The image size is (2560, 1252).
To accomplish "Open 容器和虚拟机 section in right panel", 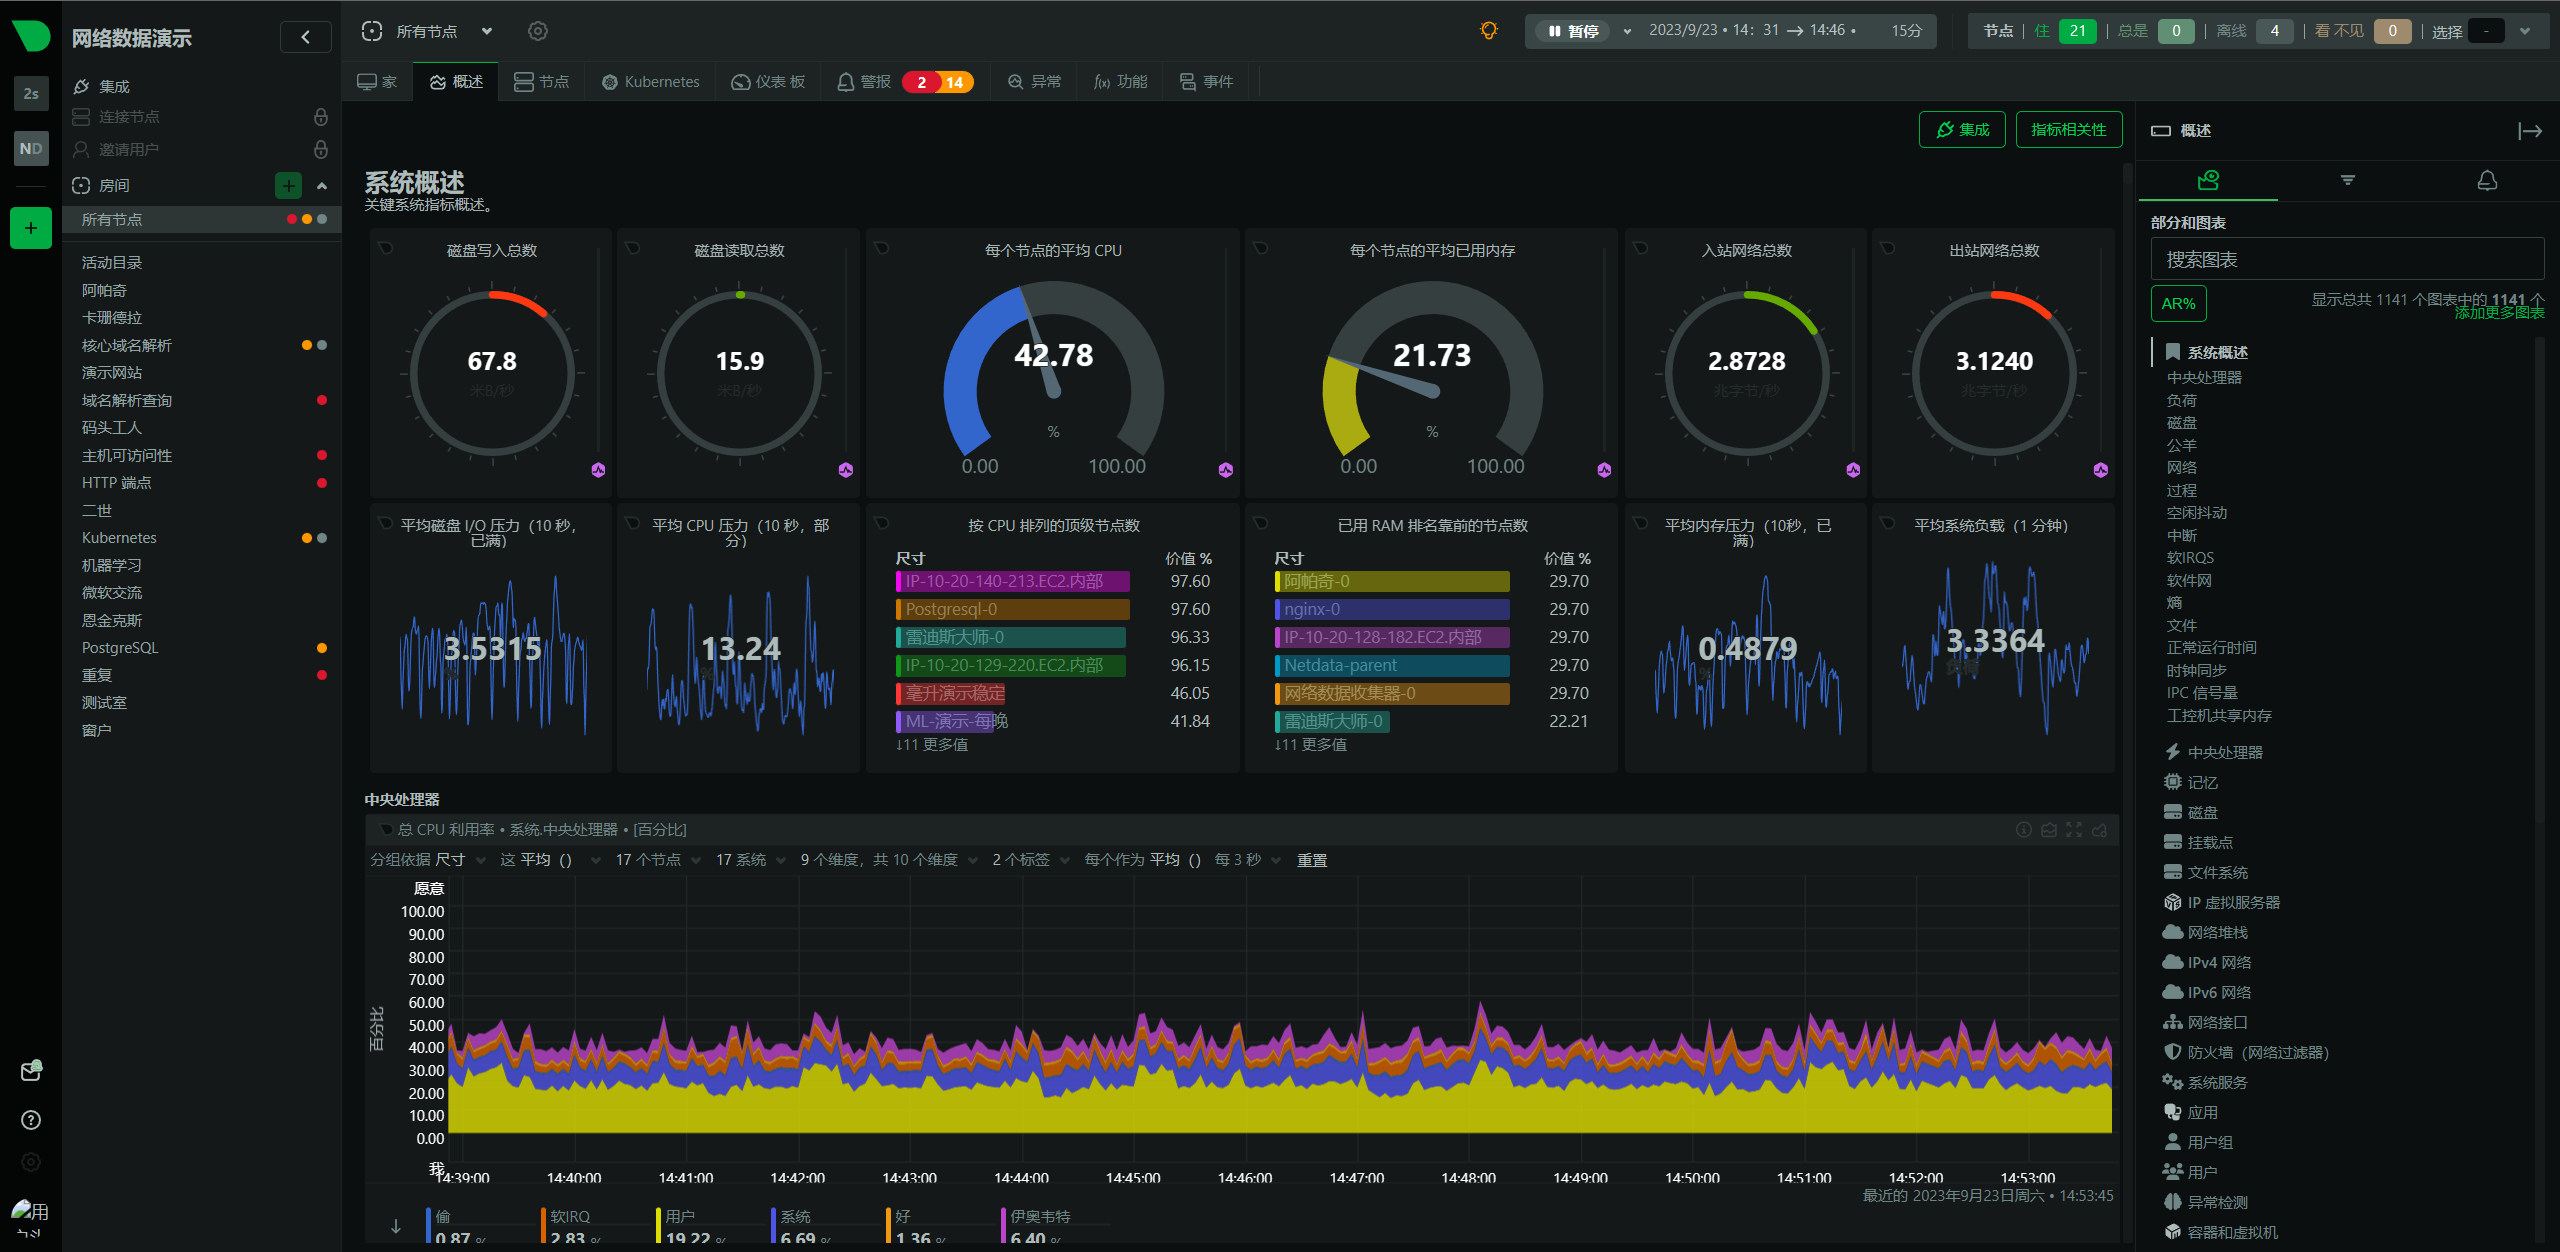I will click(2232, 1232).
